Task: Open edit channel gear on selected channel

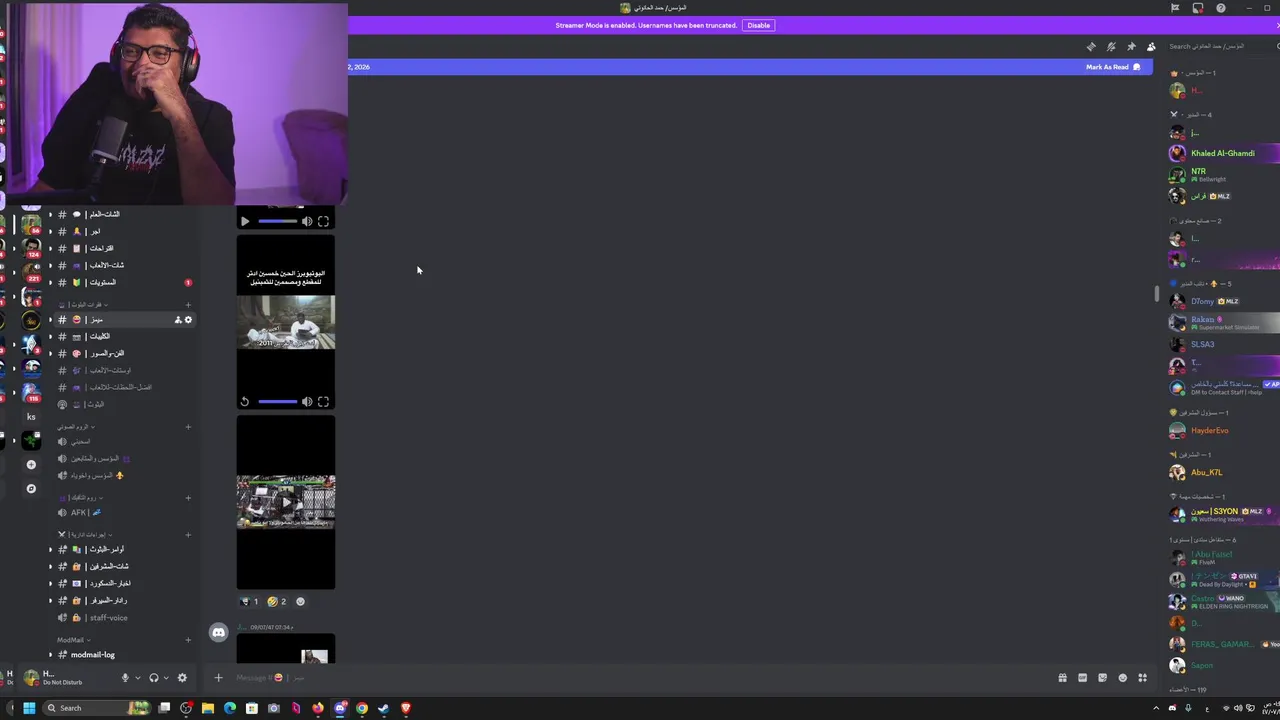Action: [188, 320]
